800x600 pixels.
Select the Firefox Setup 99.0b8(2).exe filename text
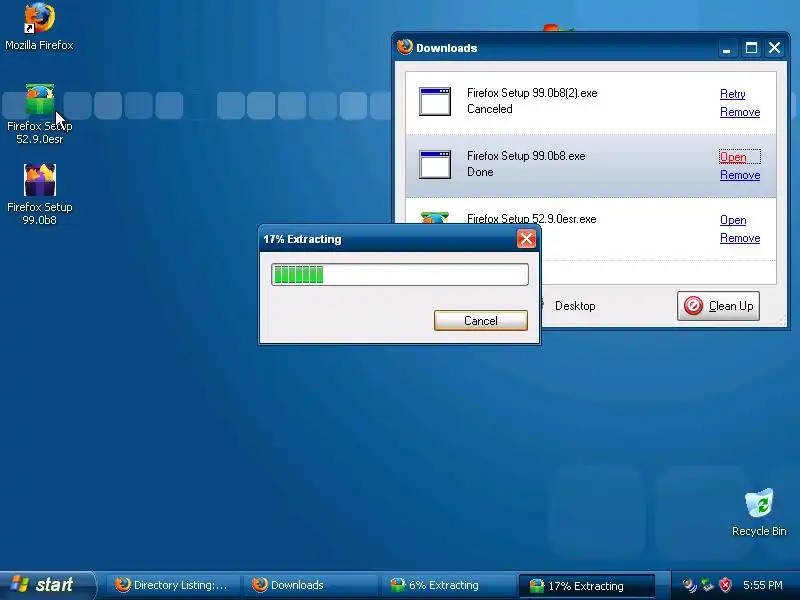pyautogui.click(x=532, y=93)
